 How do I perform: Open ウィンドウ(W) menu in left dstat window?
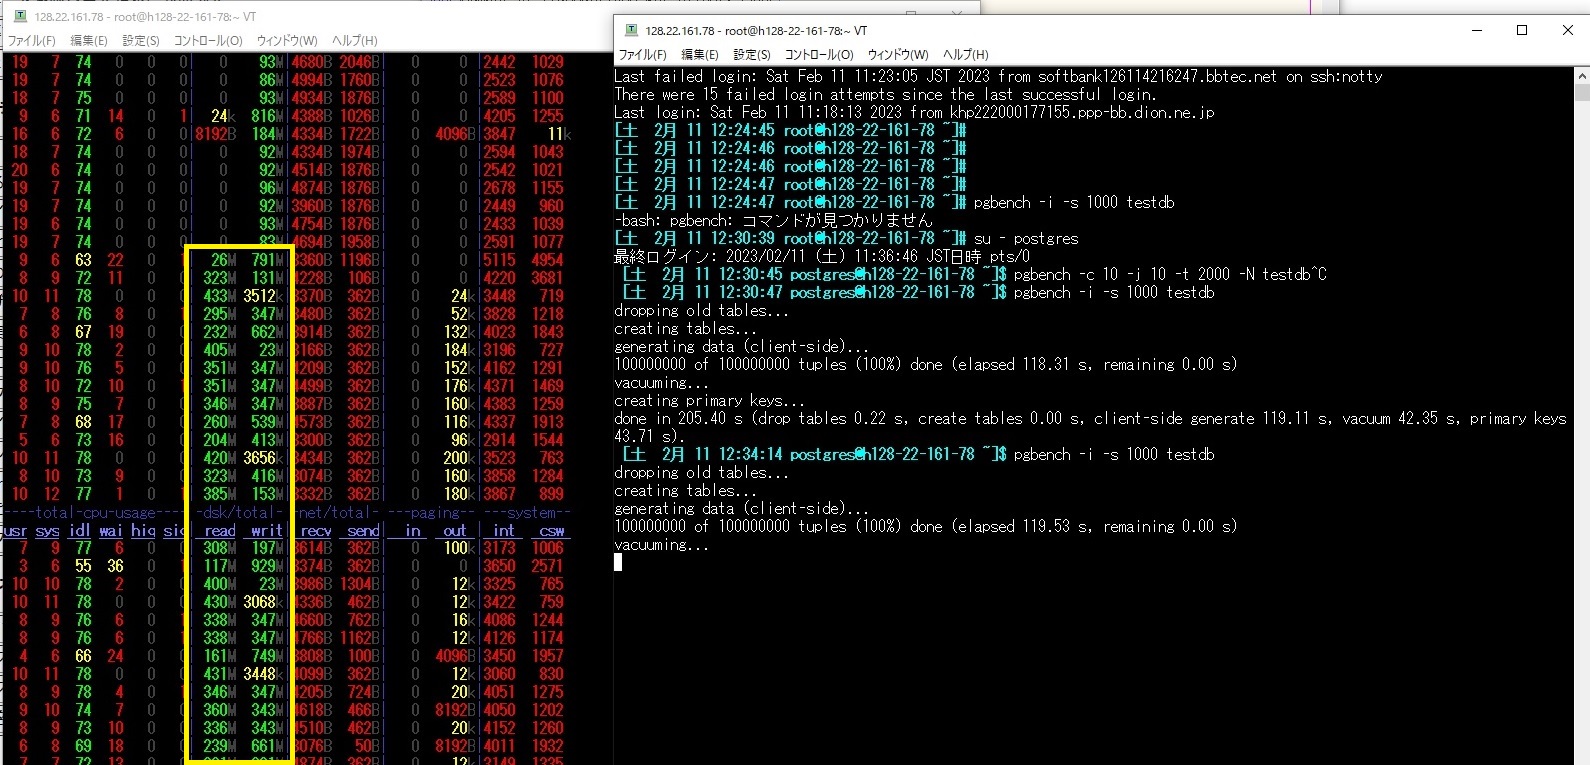[286, 41]
